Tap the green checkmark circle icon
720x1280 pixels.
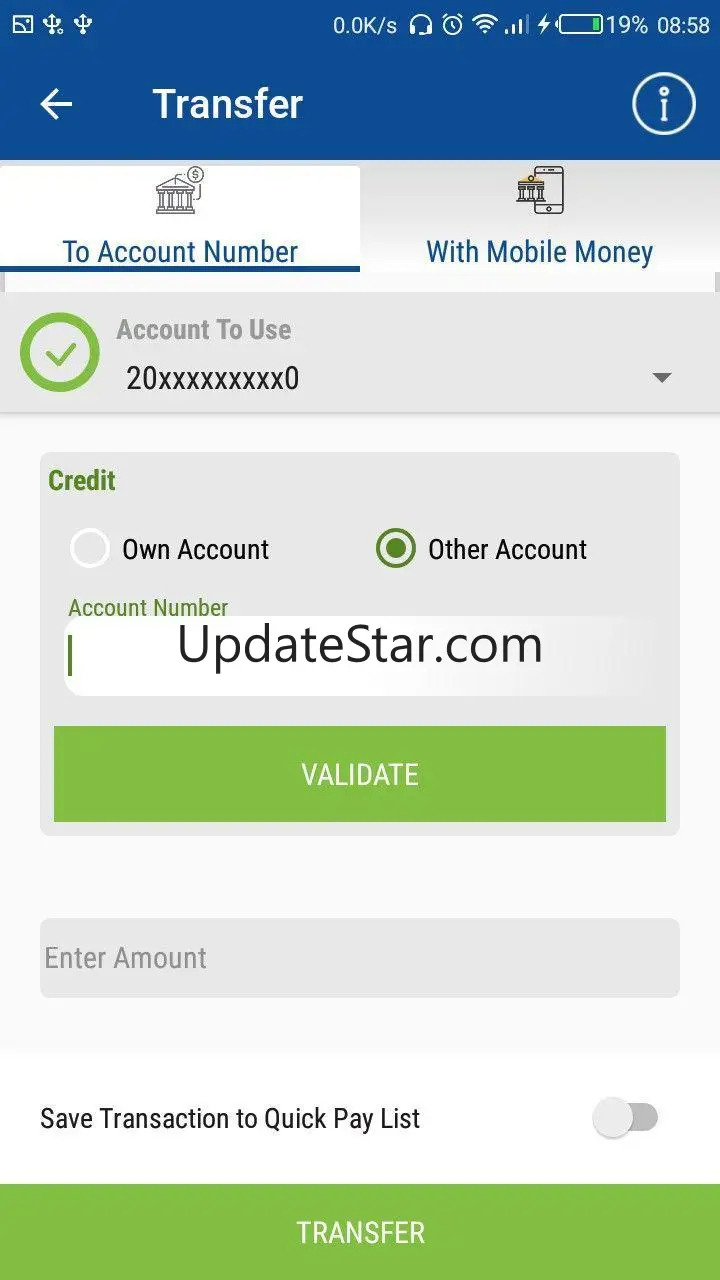(x=60, y=352)
